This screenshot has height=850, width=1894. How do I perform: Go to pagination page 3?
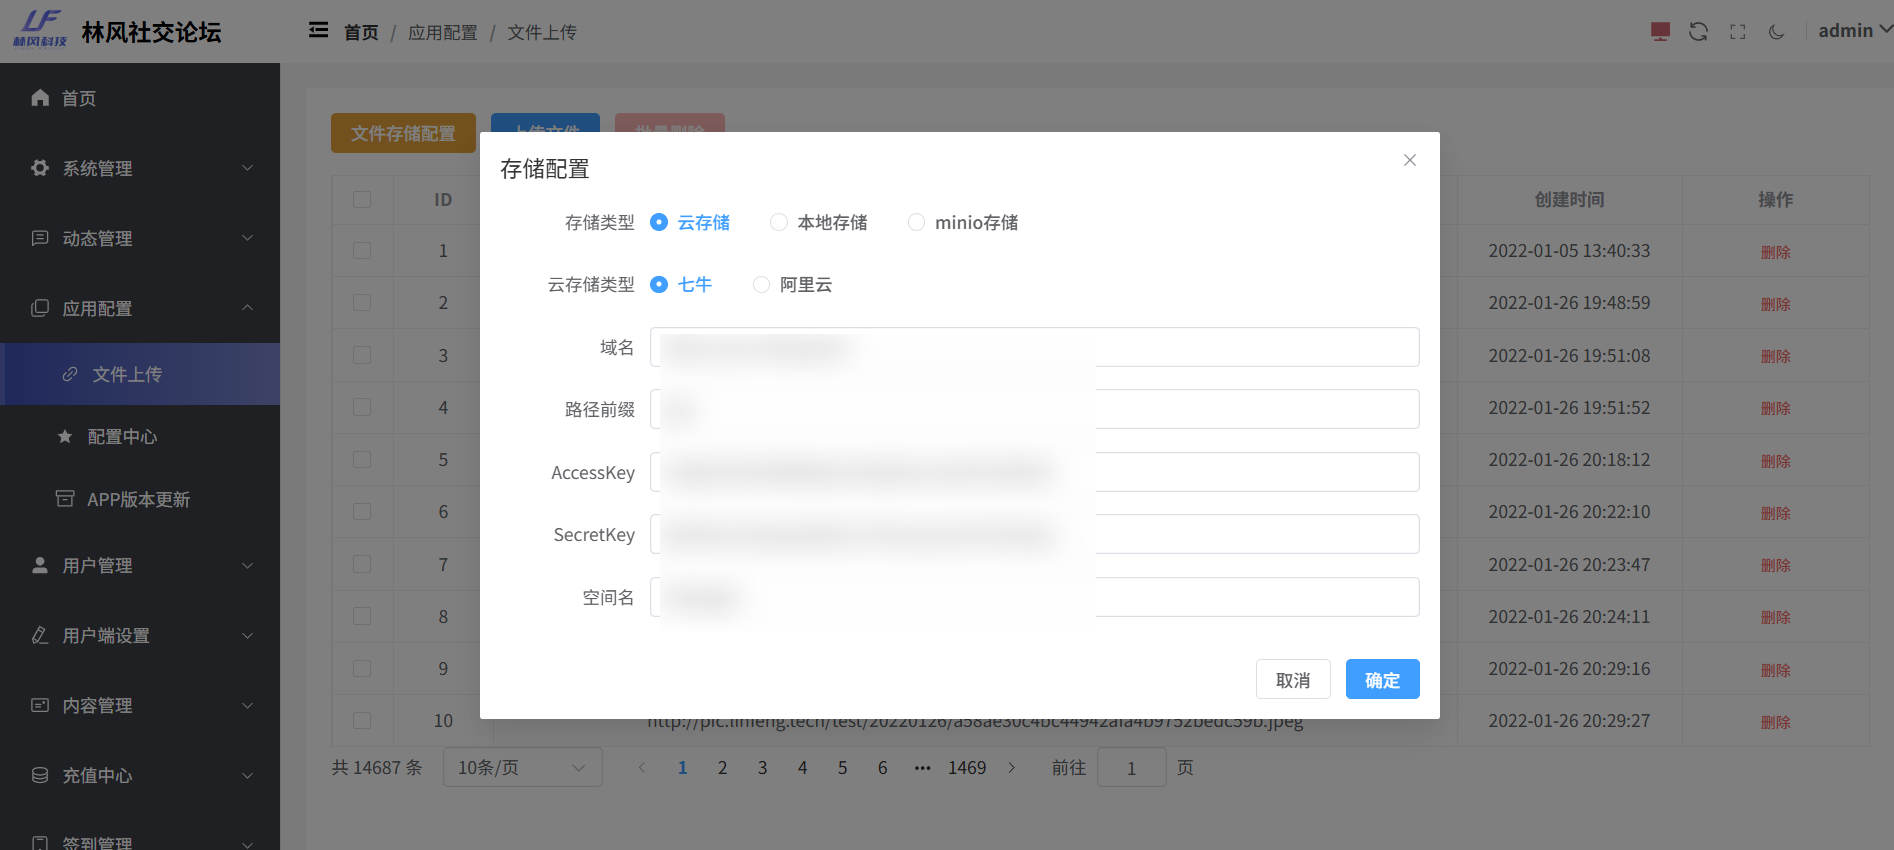762,767
